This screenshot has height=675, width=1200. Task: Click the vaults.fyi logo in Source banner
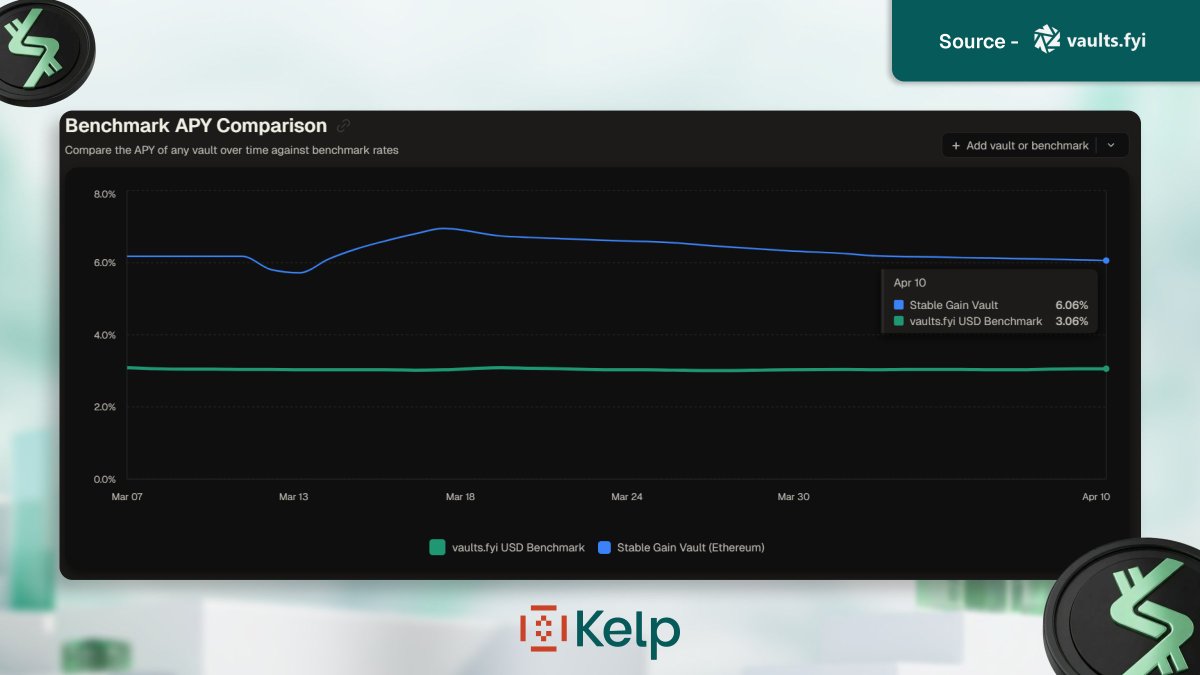tap(1089, 40)
